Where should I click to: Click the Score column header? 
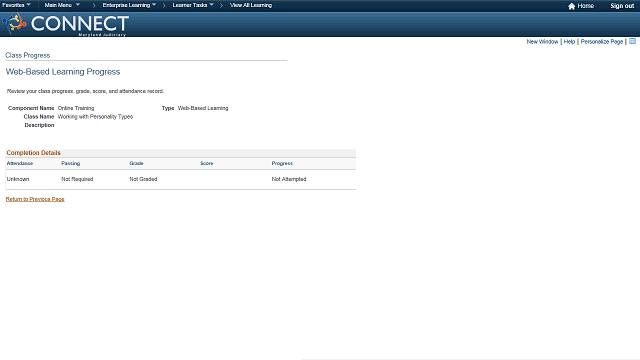click(207, 163)
